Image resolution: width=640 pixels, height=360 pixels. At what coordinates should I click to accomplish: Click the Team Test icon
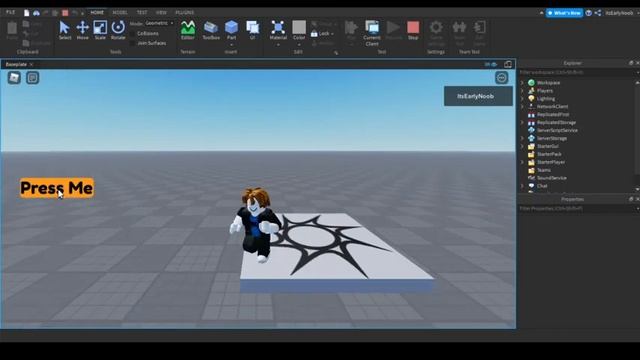coord(459,27)
